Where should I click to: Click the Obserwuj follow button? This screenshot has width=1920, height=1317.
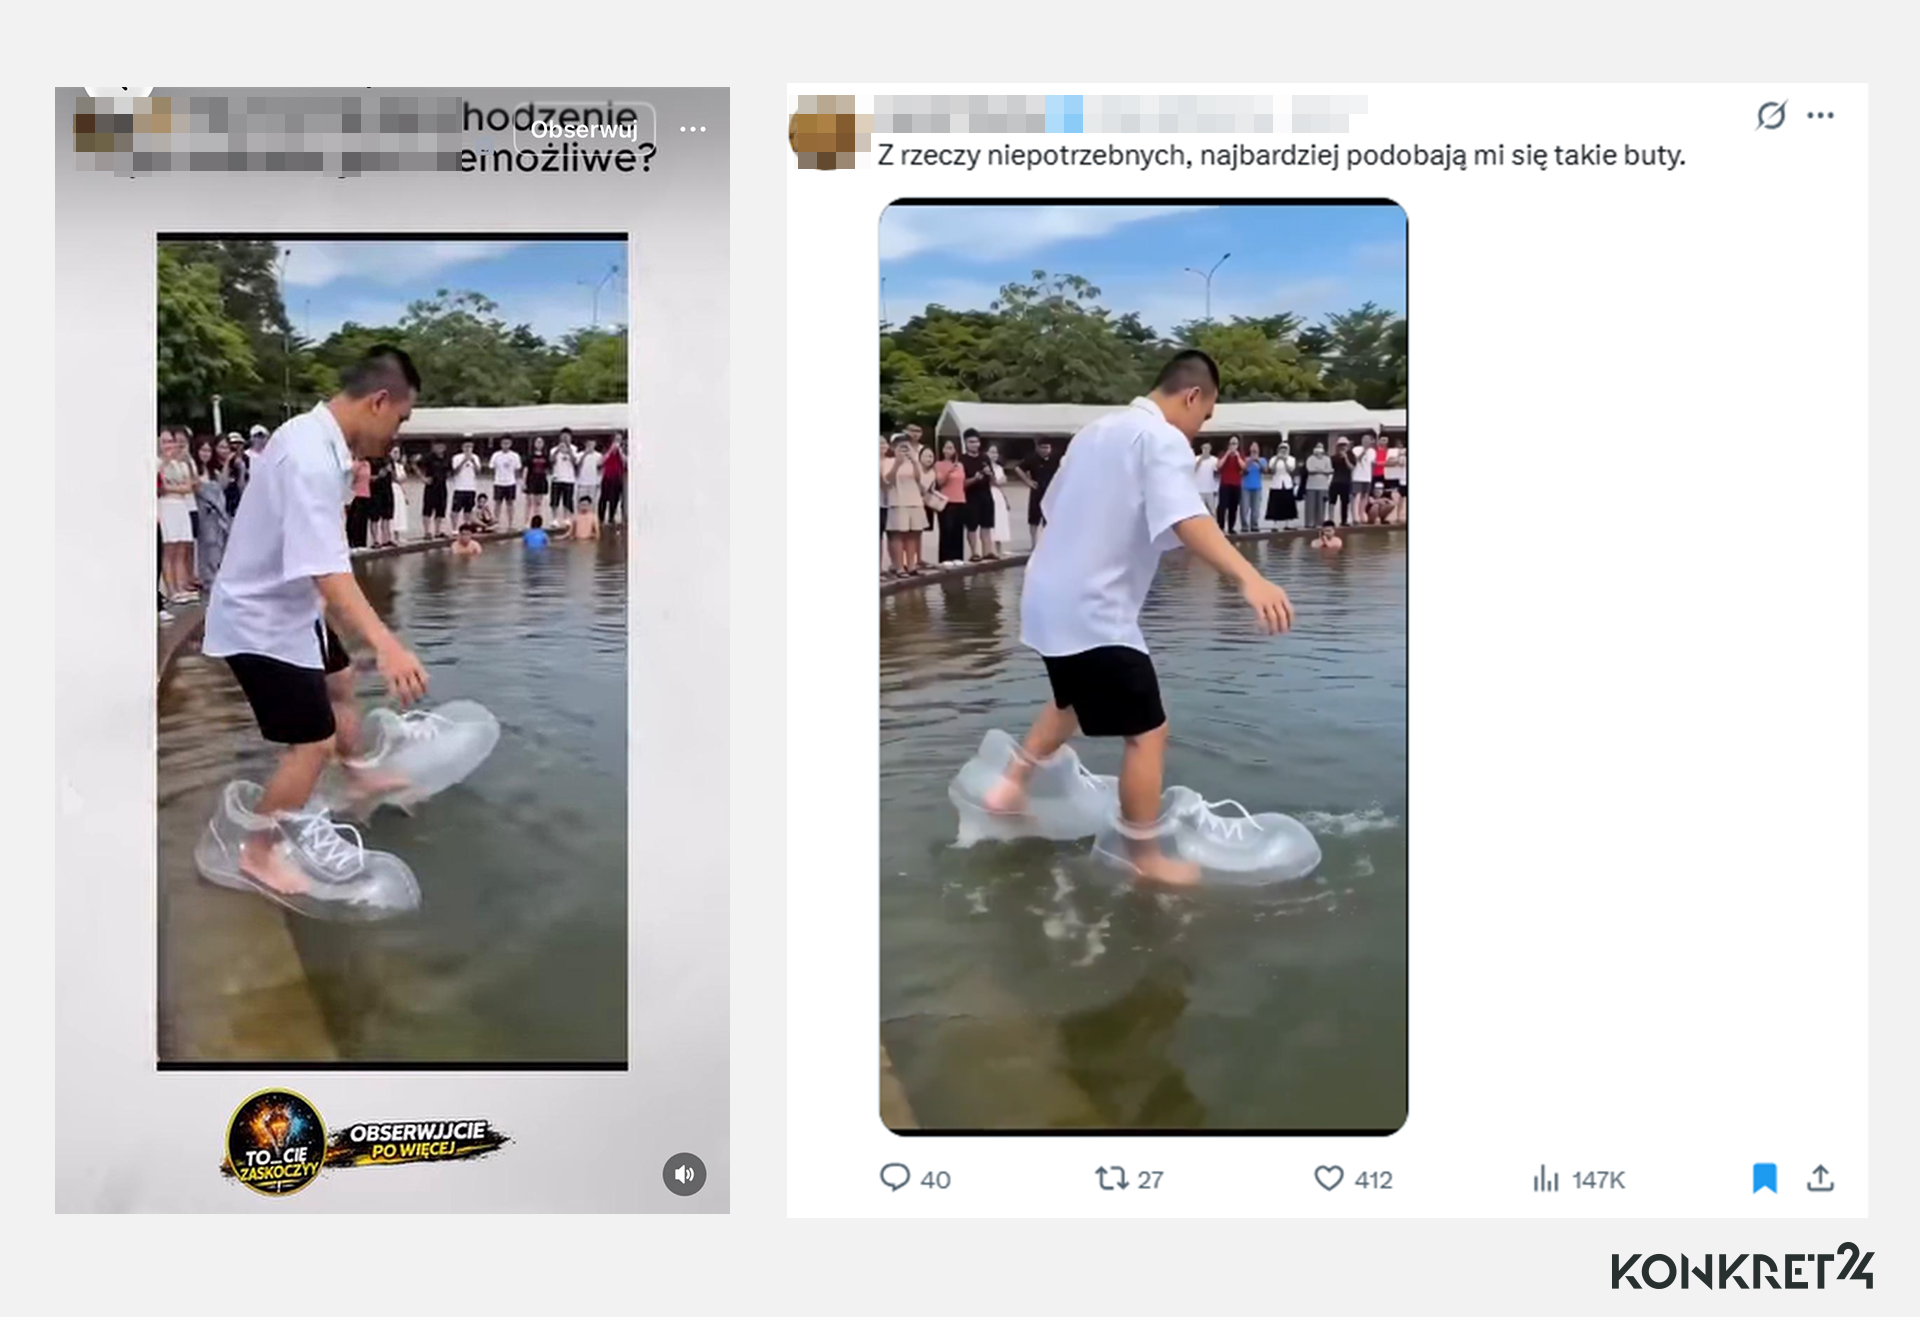pyautogui.click(x=584, y=129)
